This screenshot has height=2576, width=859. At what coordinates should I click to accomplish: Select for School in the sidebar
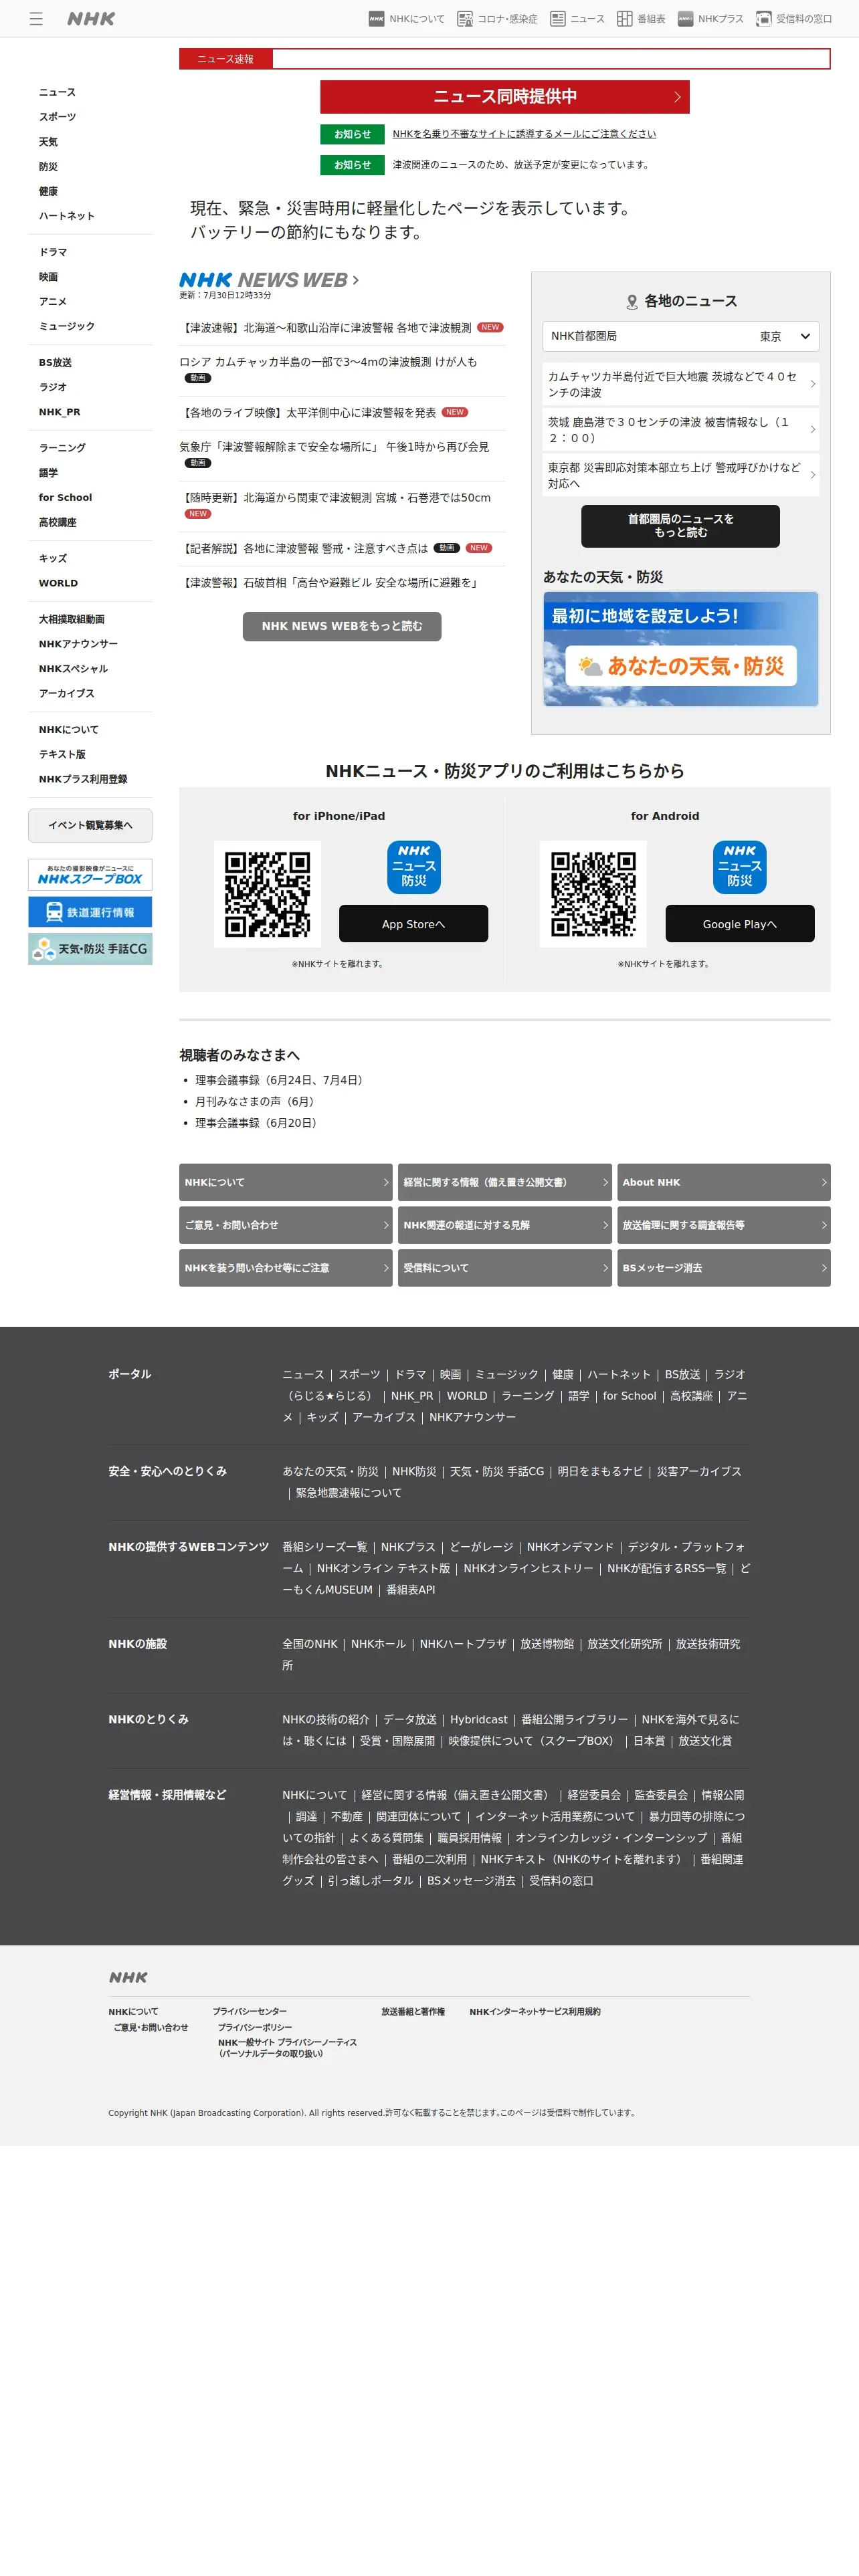(x=65, y=497)
